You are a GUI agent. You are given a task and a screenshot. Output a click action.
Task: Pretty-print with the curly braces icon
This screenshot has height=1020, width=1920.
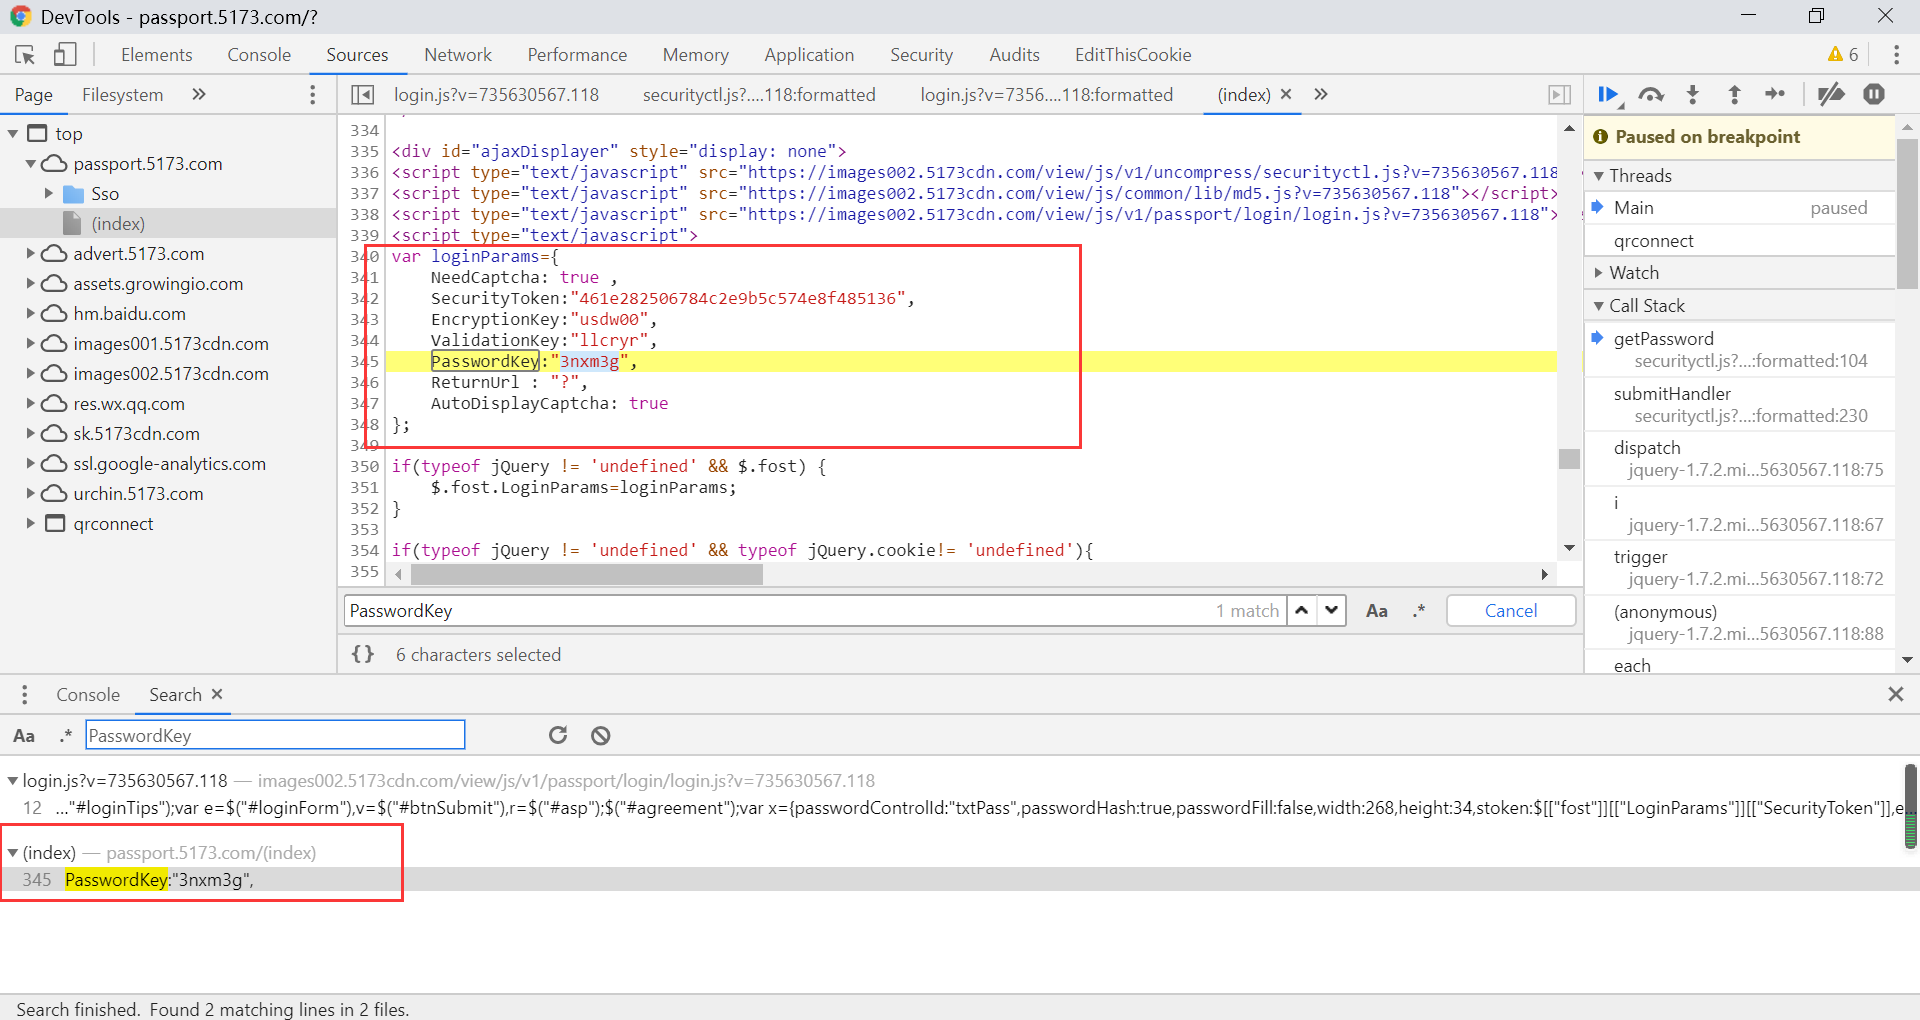(363, 654)
